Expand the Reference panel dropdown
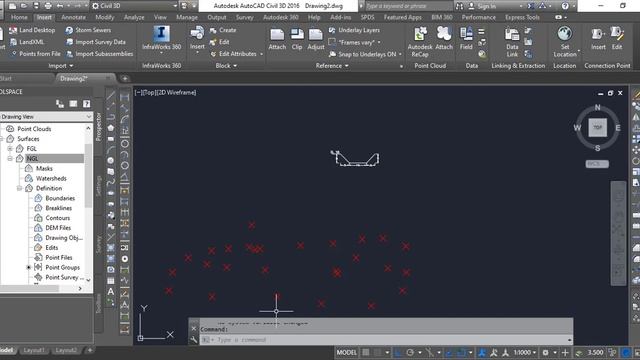This screenshot has height=360, width=640. 332,65
